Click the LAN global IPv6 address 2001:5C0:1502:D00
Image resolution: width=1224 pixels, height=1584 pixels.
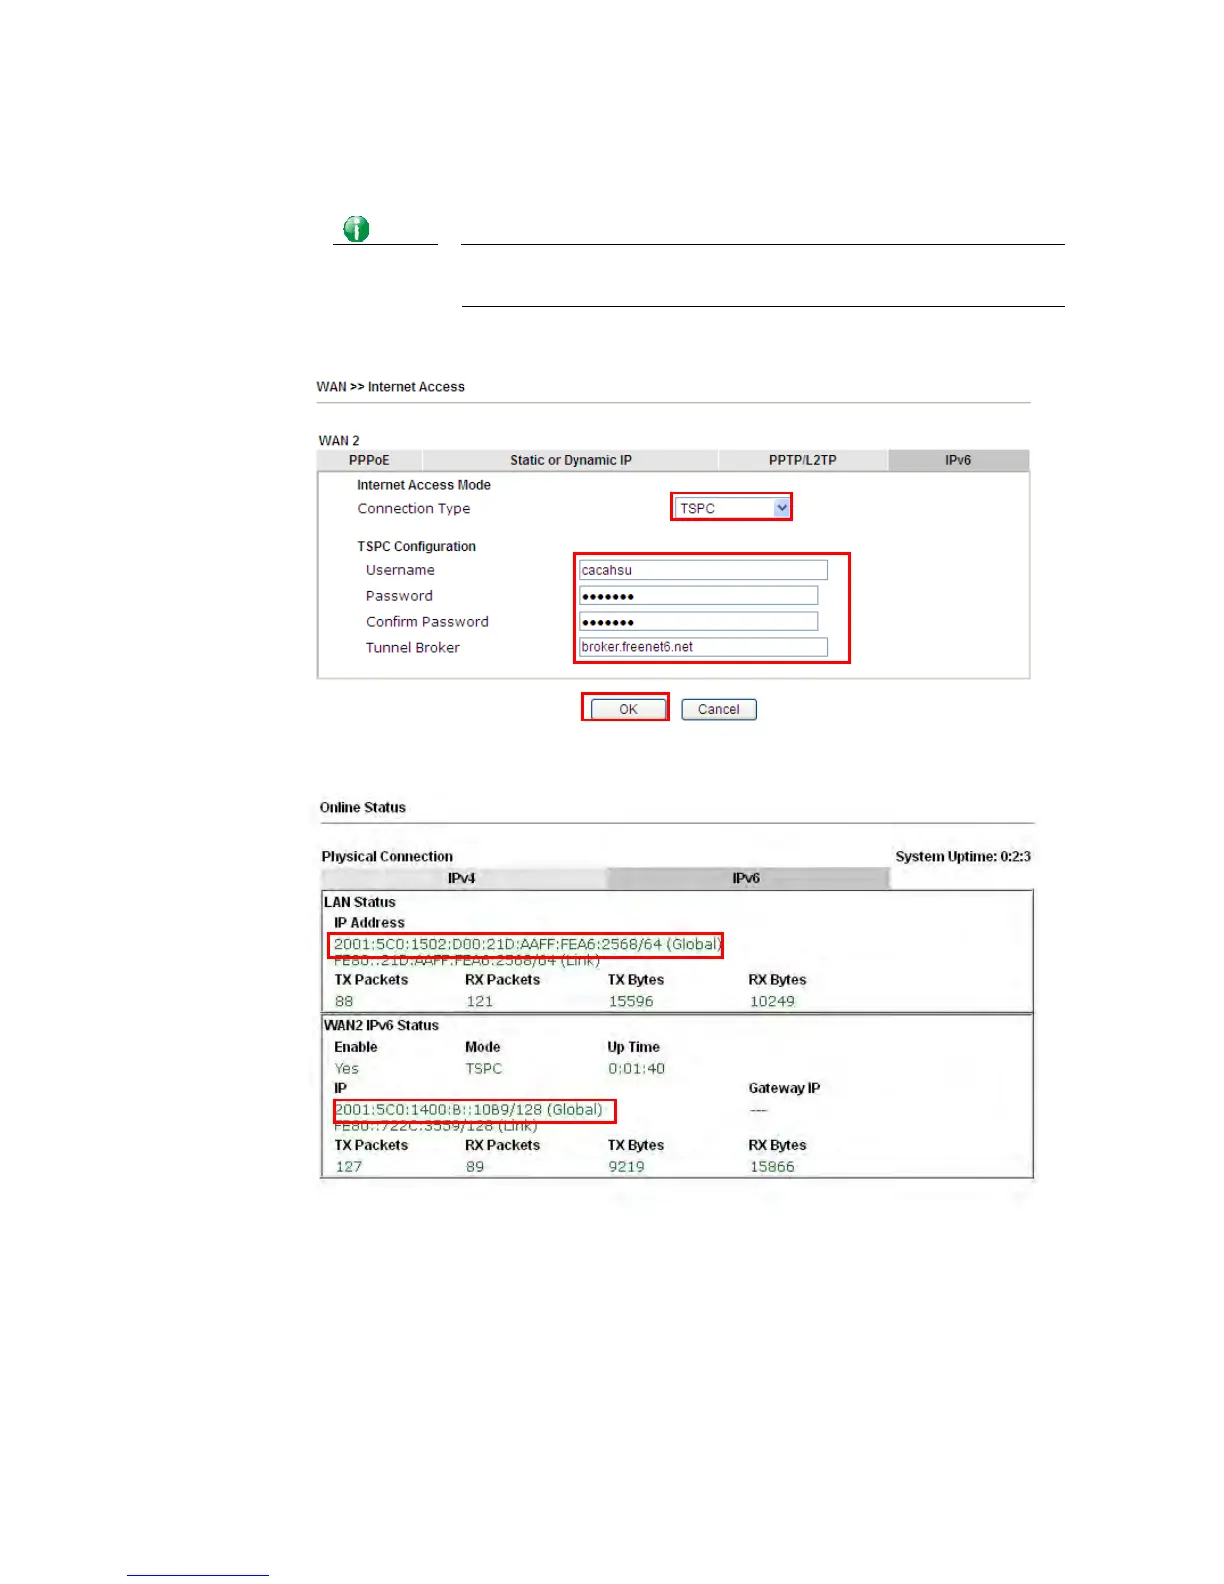526,944
